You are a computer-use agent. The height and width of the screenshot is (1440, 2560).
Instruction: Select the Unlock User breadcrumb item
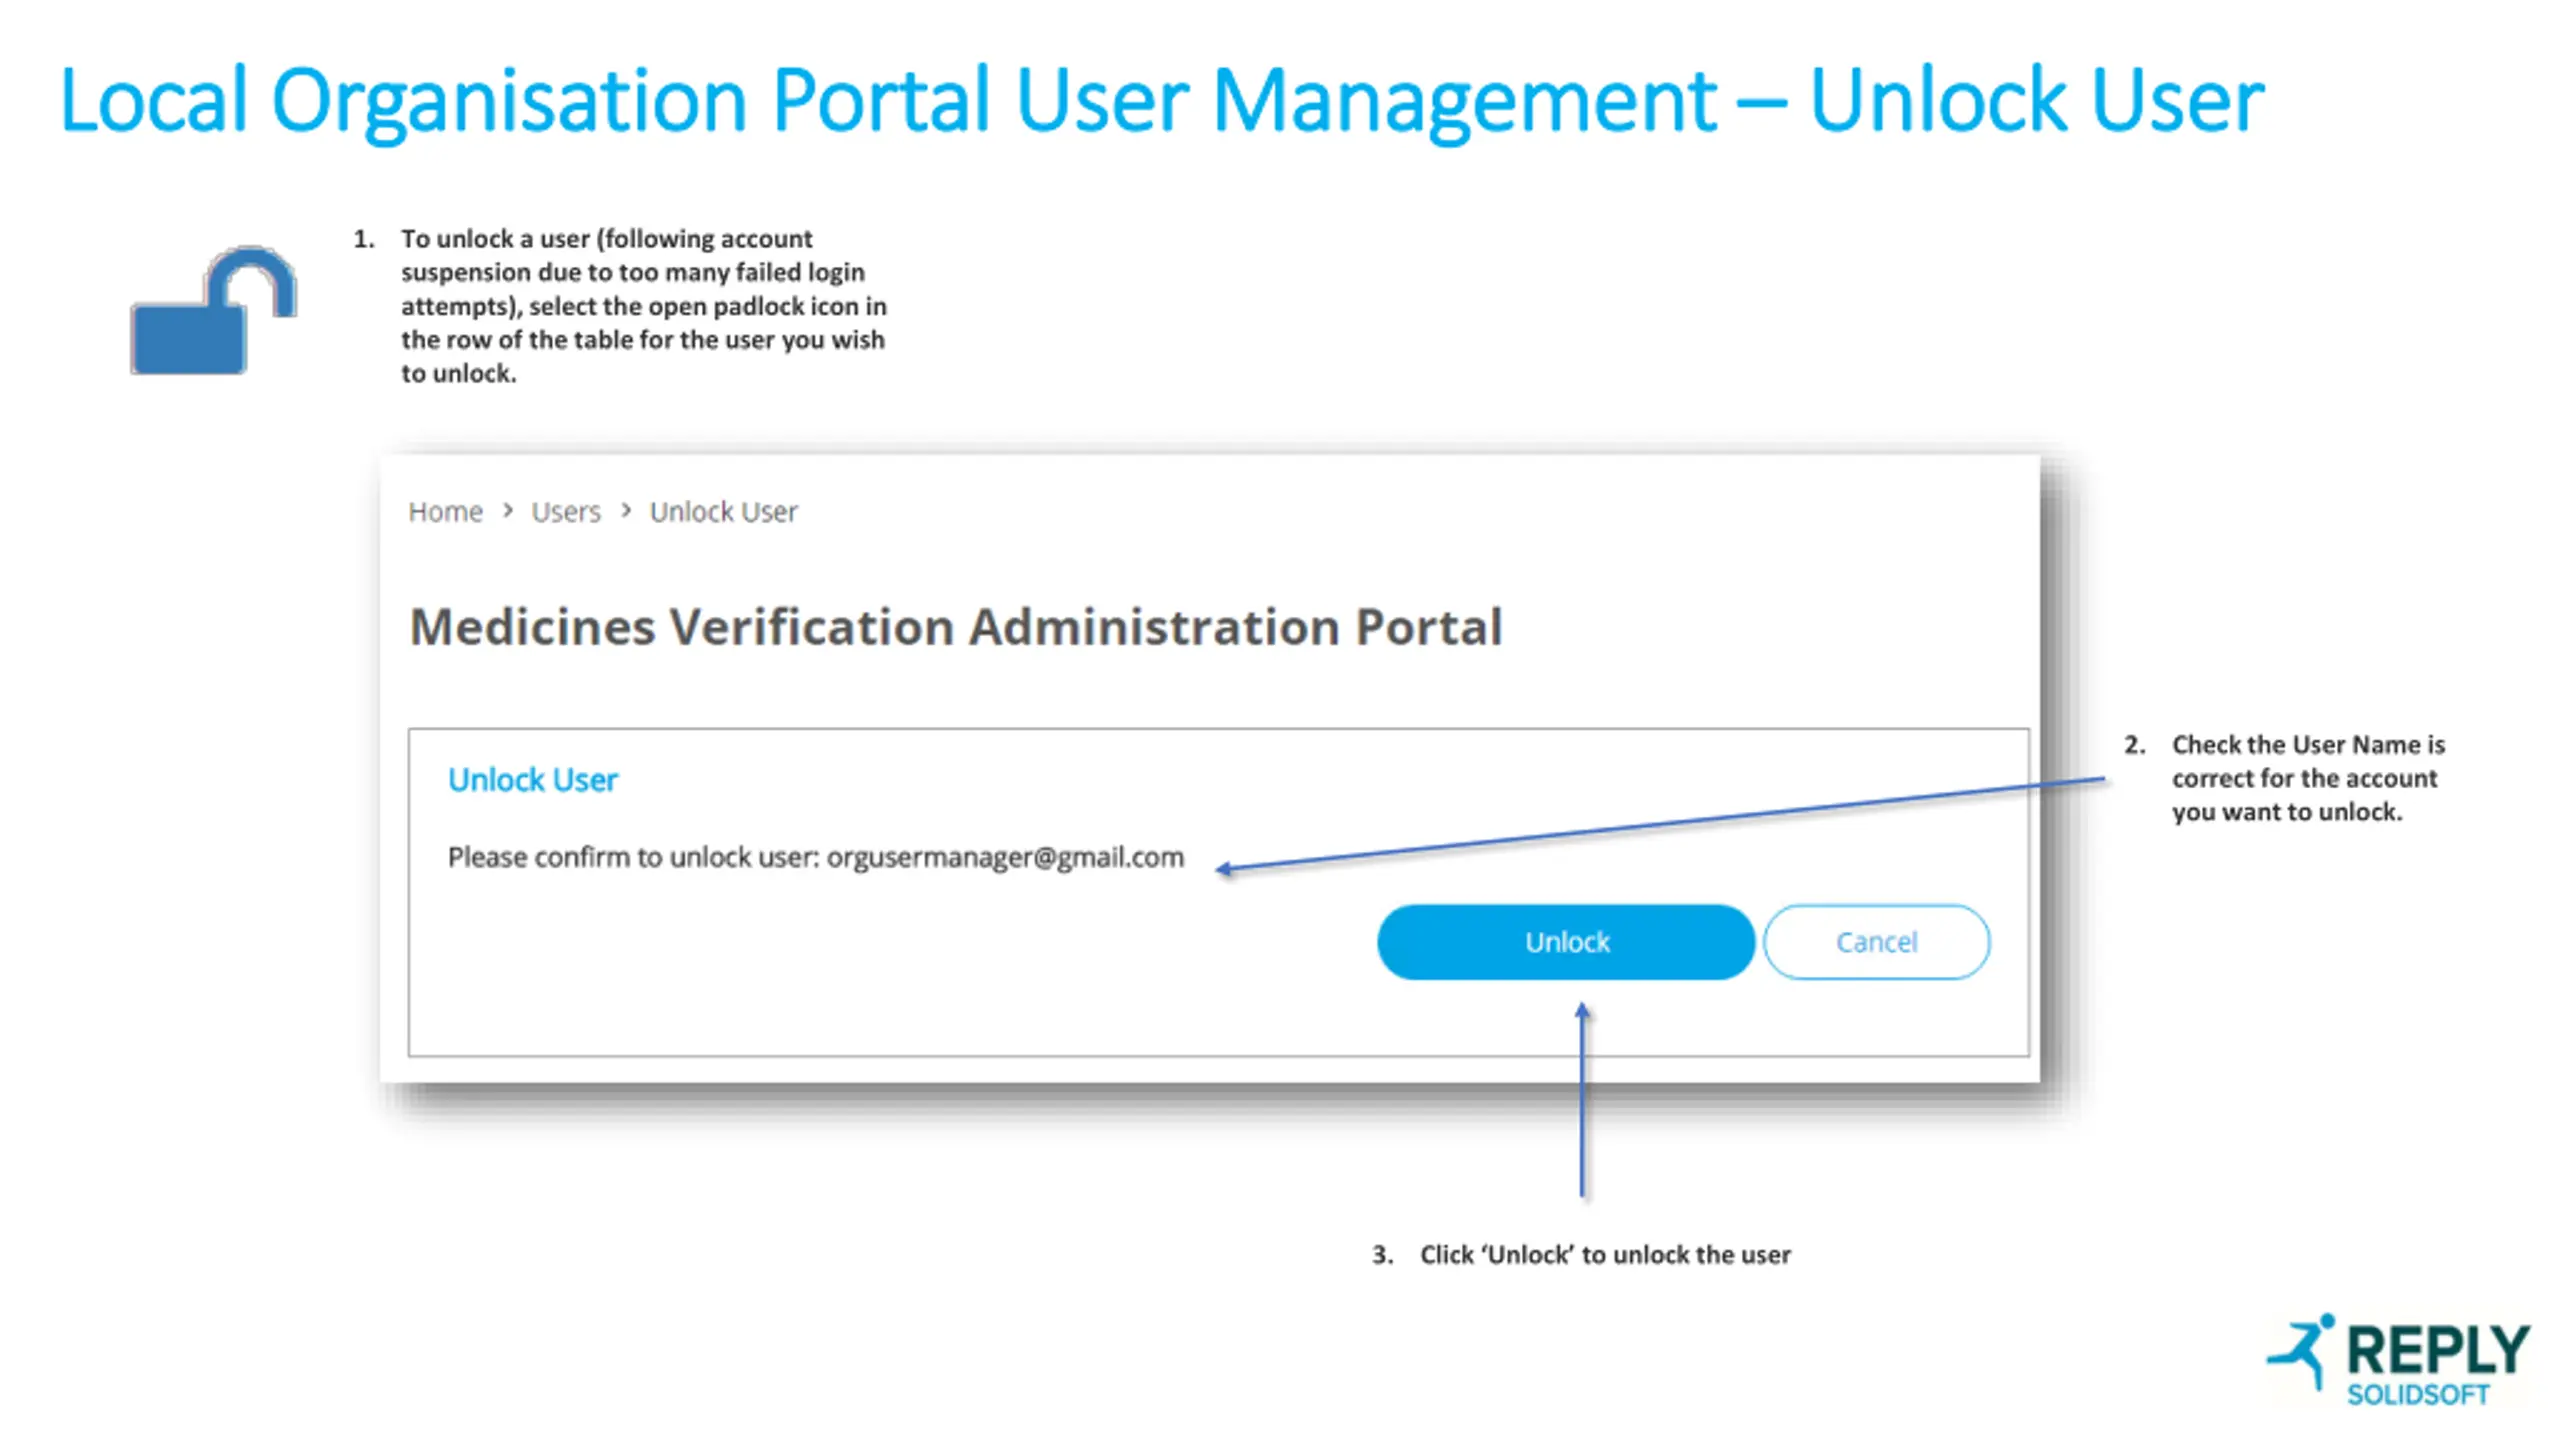[723, 512]
